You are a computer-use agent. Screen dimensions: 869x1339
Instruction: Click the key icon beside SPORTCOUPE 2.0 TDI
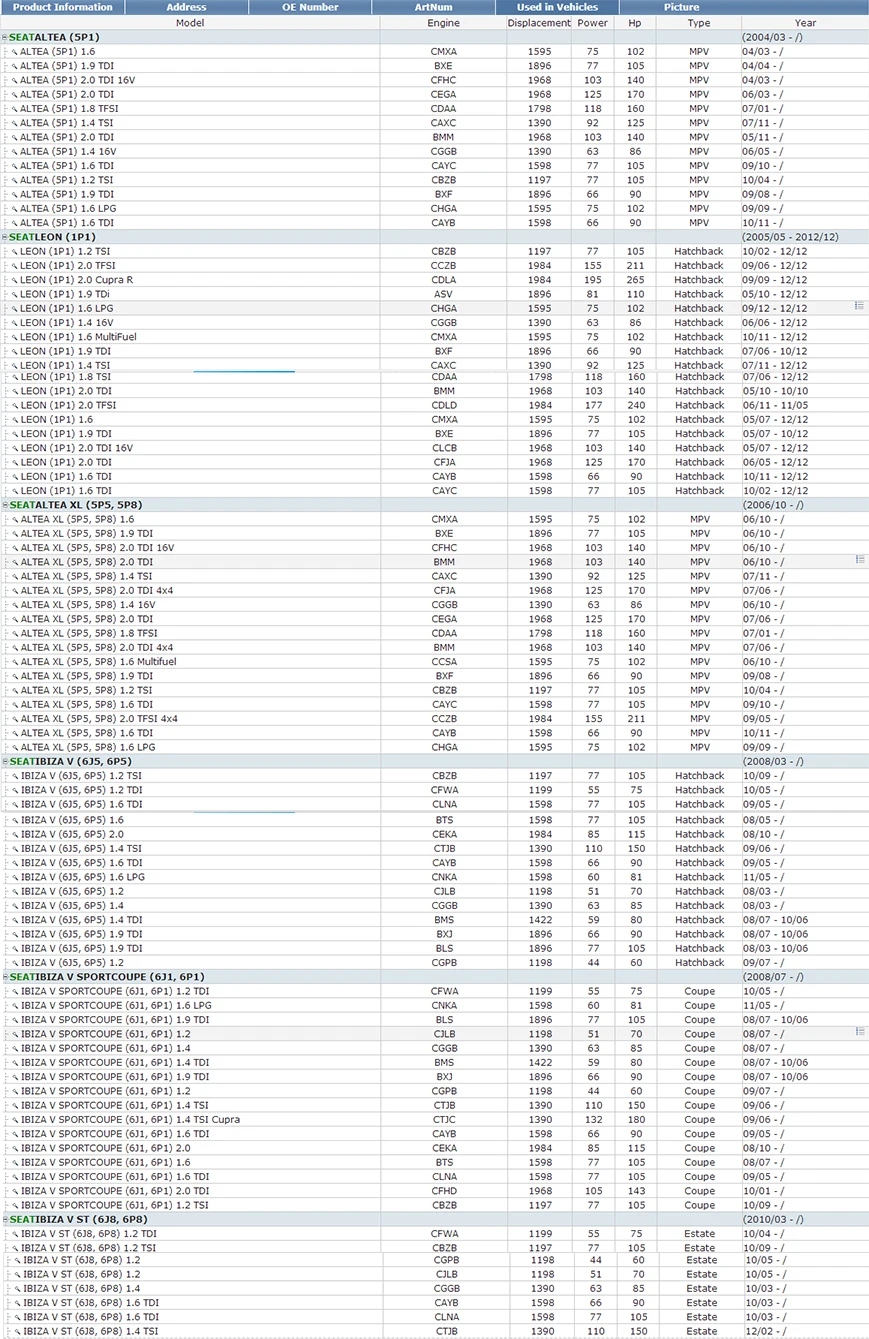tap(15, 1191)
